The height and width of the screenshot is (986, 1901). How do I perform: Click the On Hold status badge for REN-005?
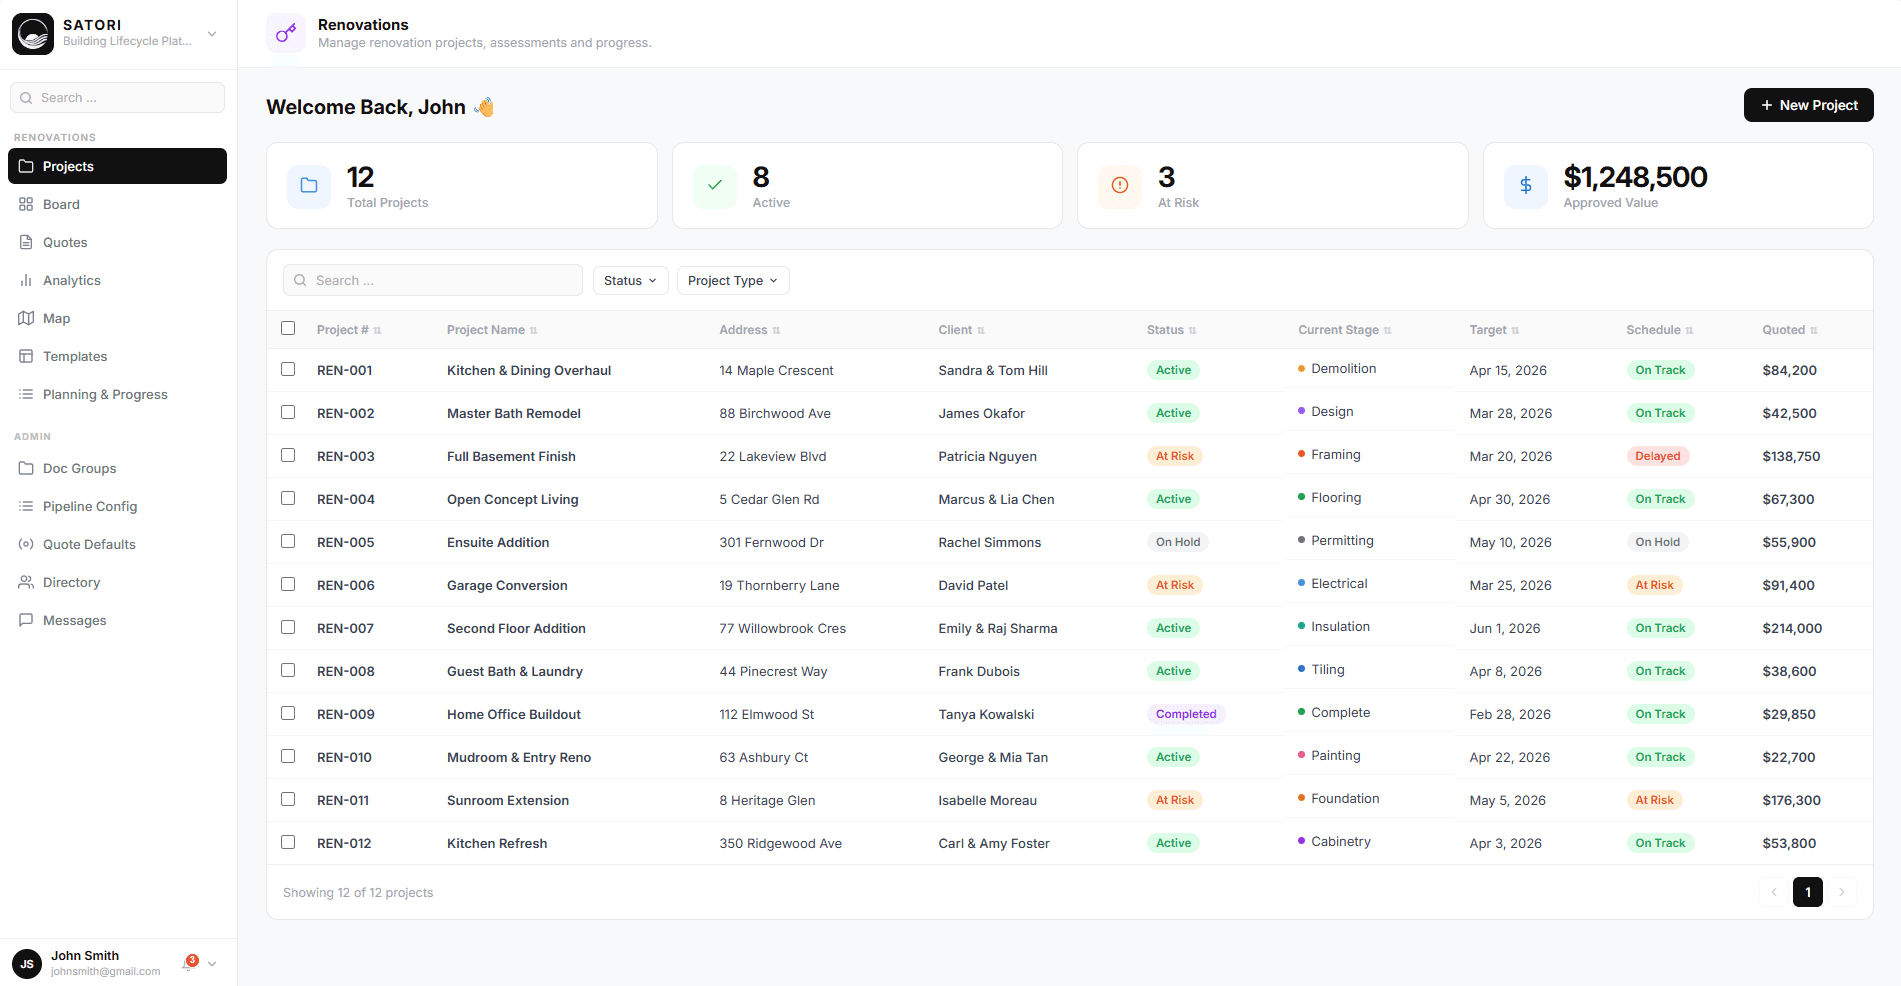(1177, 542)
